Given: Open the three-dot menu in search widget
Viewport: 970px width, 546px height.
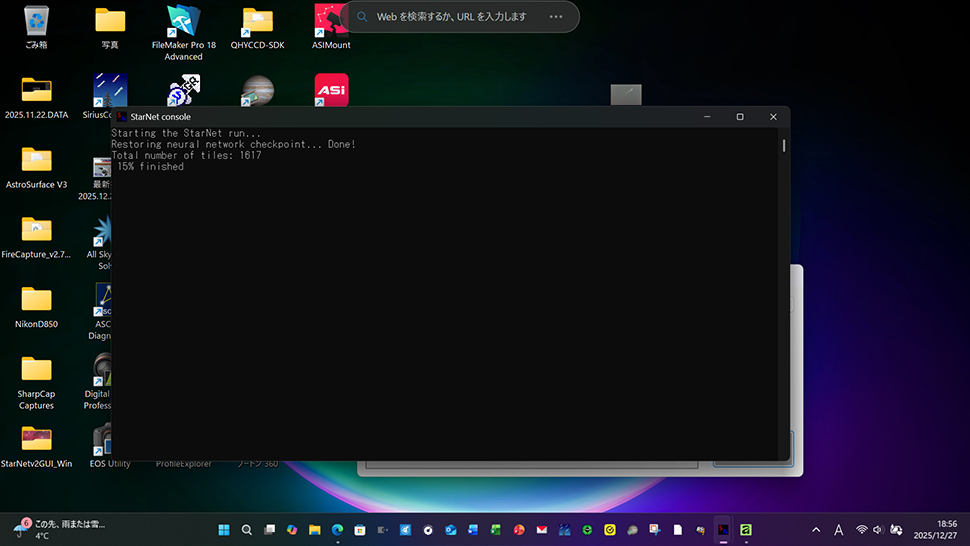Looking at the screenshot, I should click(556, 17).
